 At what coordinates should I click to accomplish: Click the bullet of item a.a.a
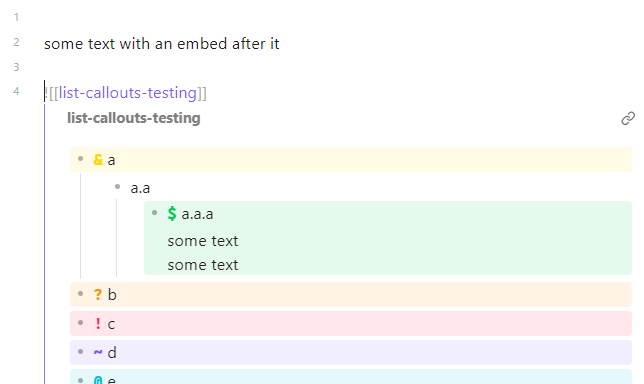point(154,212)
